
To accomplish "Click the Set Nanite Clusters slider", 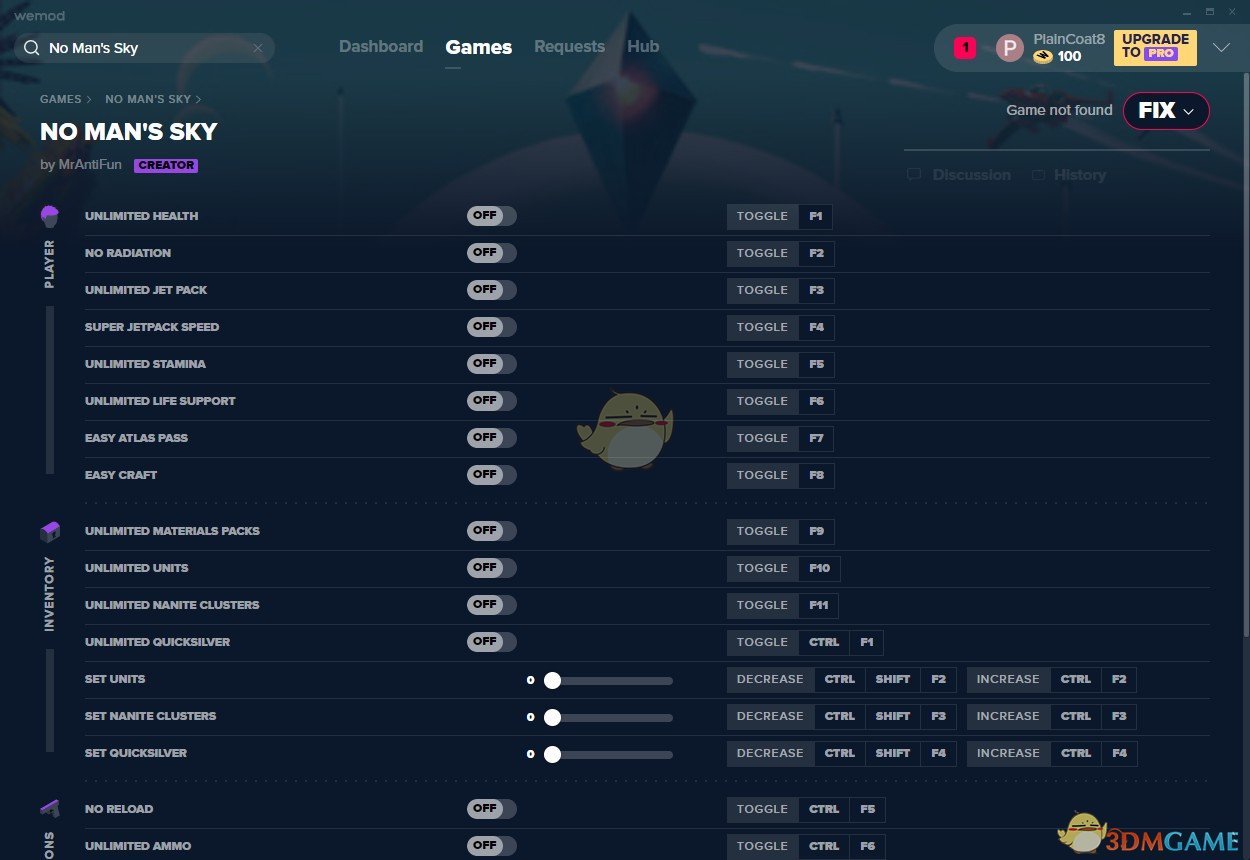I will pos(608,717).
